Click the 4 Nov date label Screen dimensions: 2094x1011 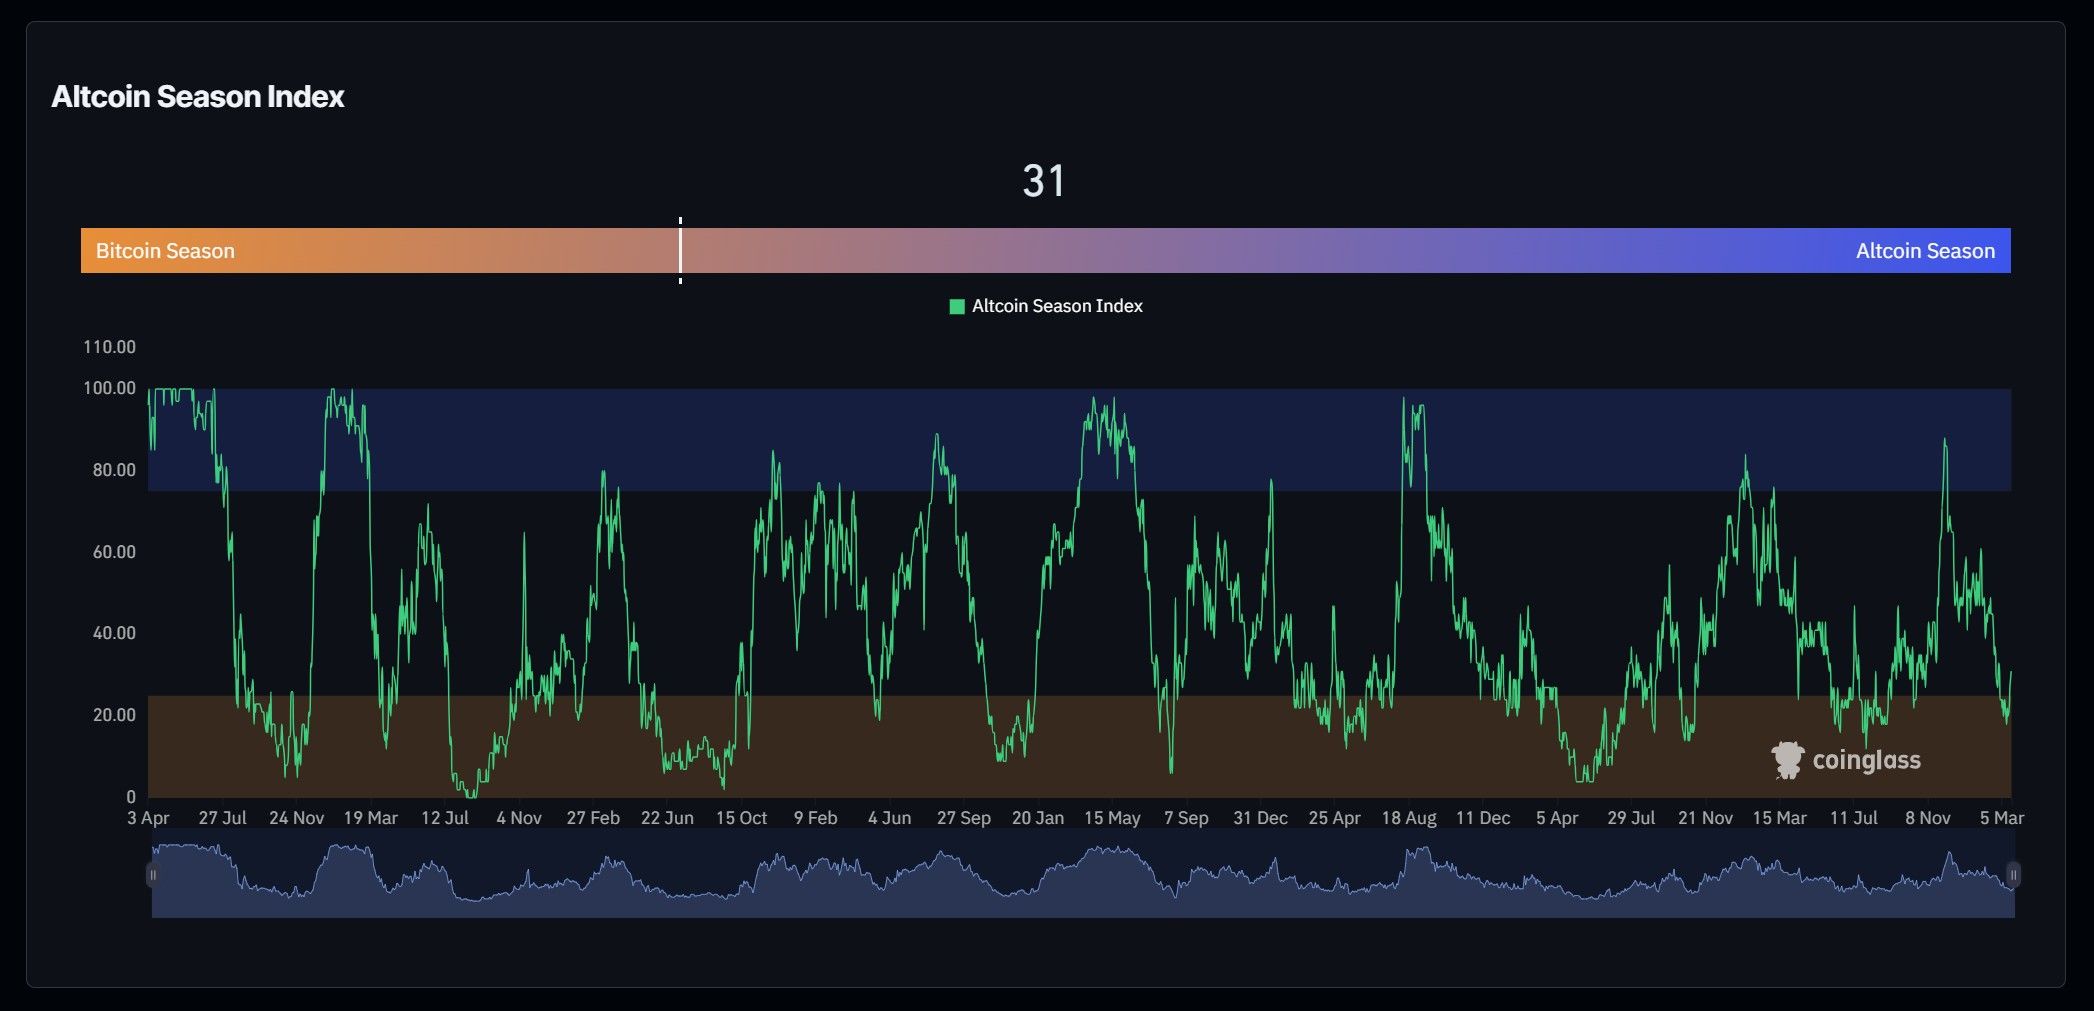(519, 818)
